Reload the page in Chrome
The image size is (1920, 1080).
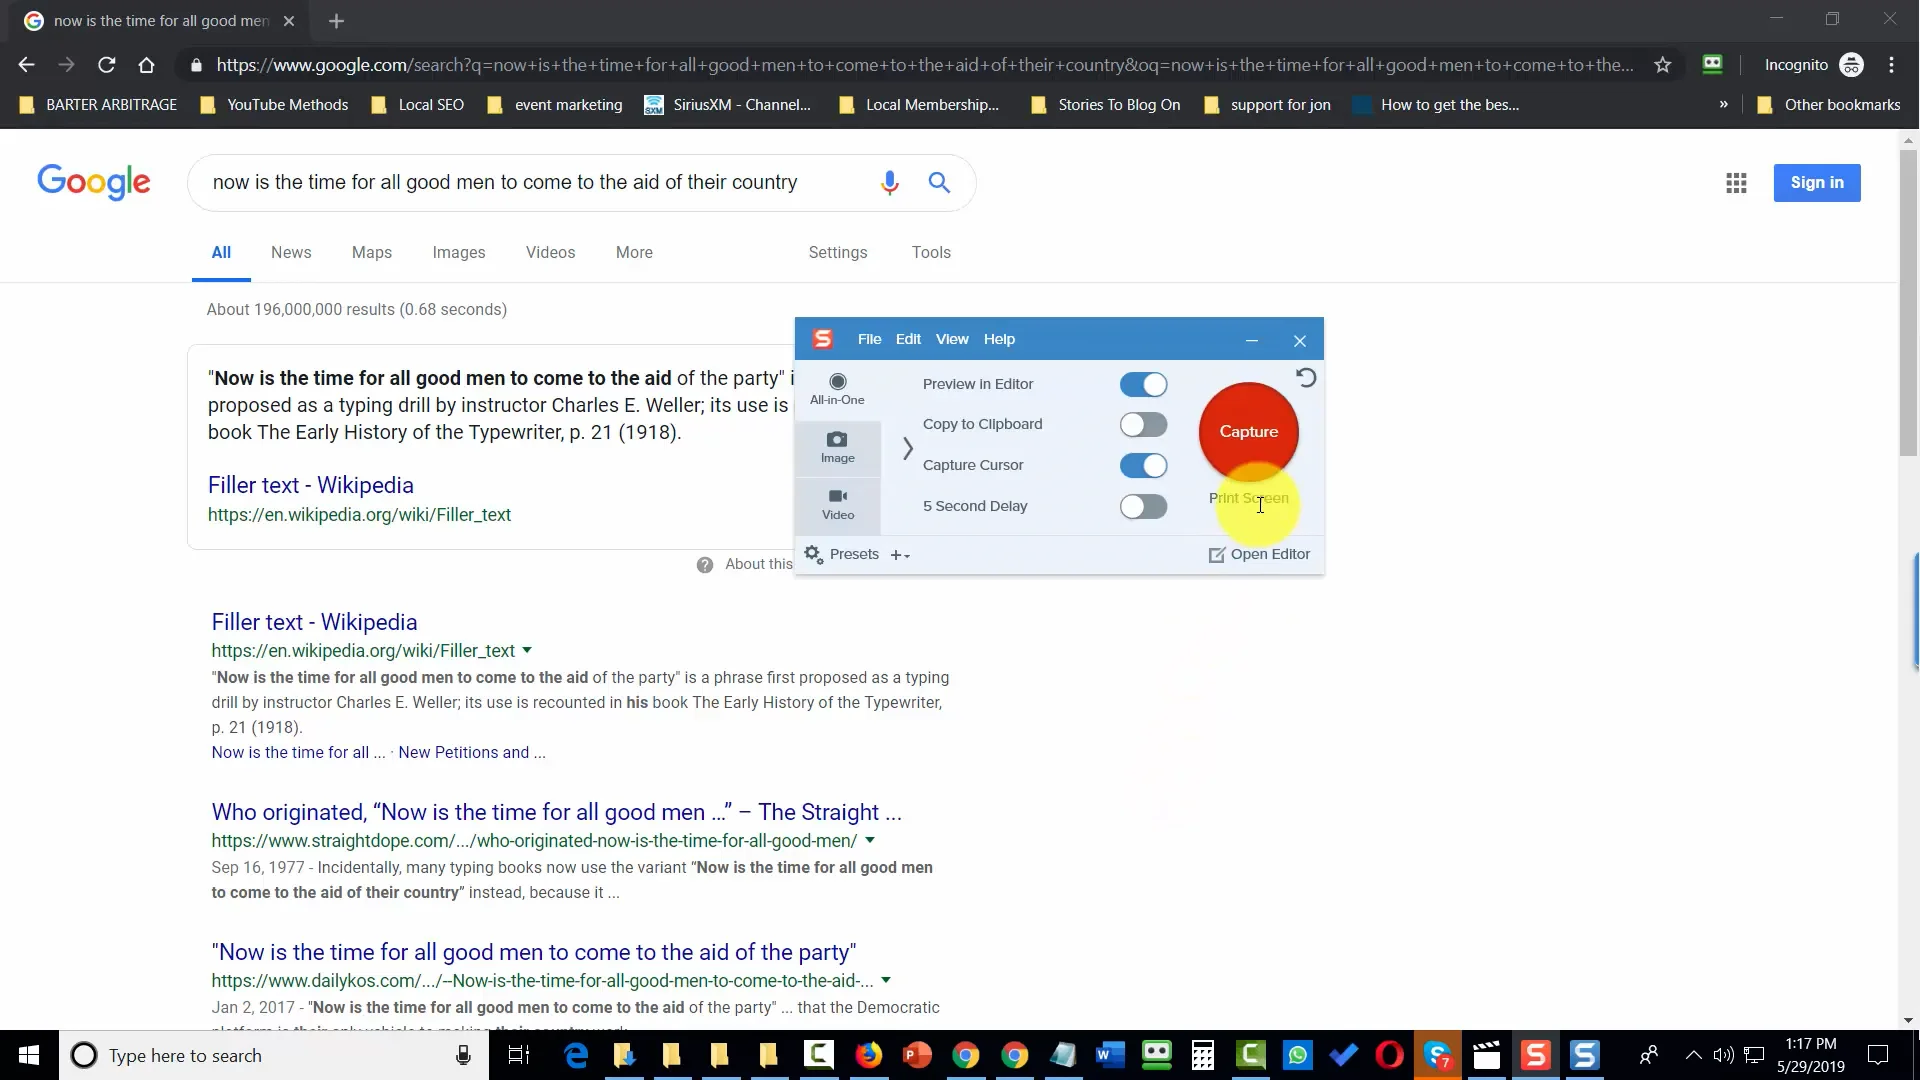tap(106, 65)
